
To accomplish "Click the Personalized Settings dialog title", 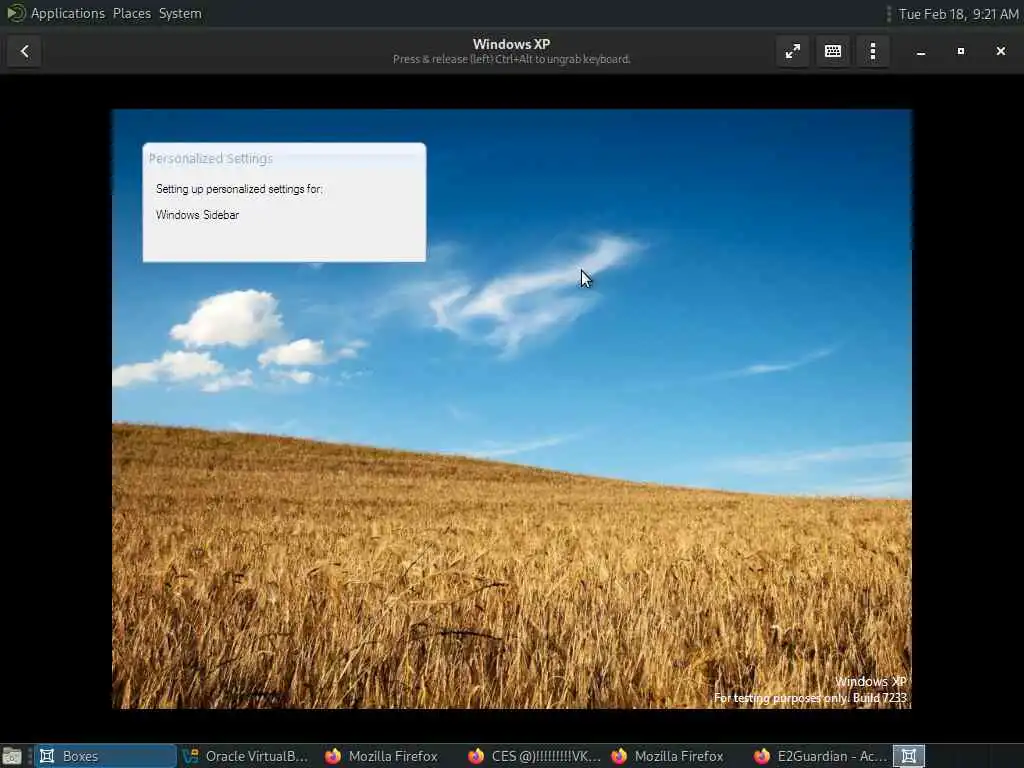I will [x=210, y=159].
